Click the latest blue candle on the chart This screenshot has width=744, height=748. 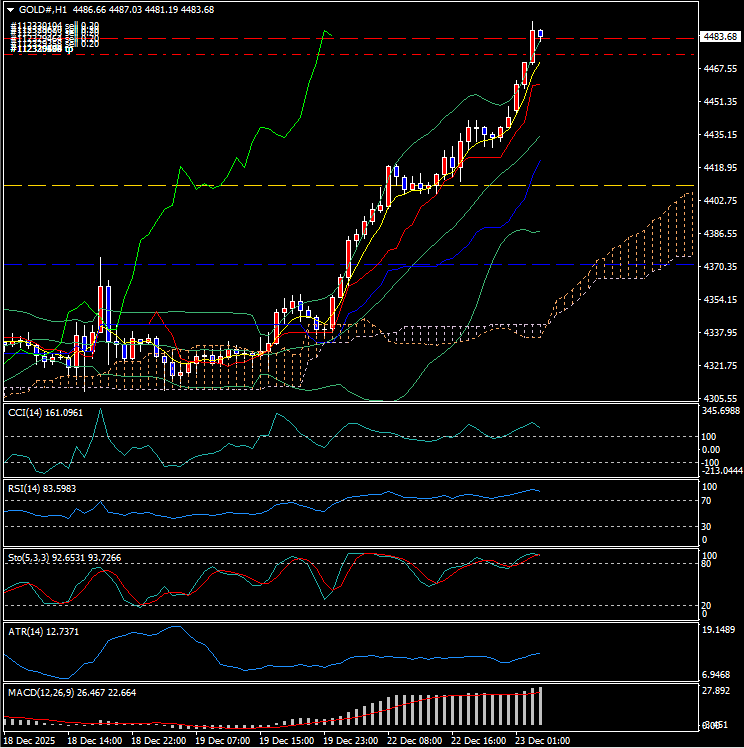pyautogui.click(x=540, y=33)
